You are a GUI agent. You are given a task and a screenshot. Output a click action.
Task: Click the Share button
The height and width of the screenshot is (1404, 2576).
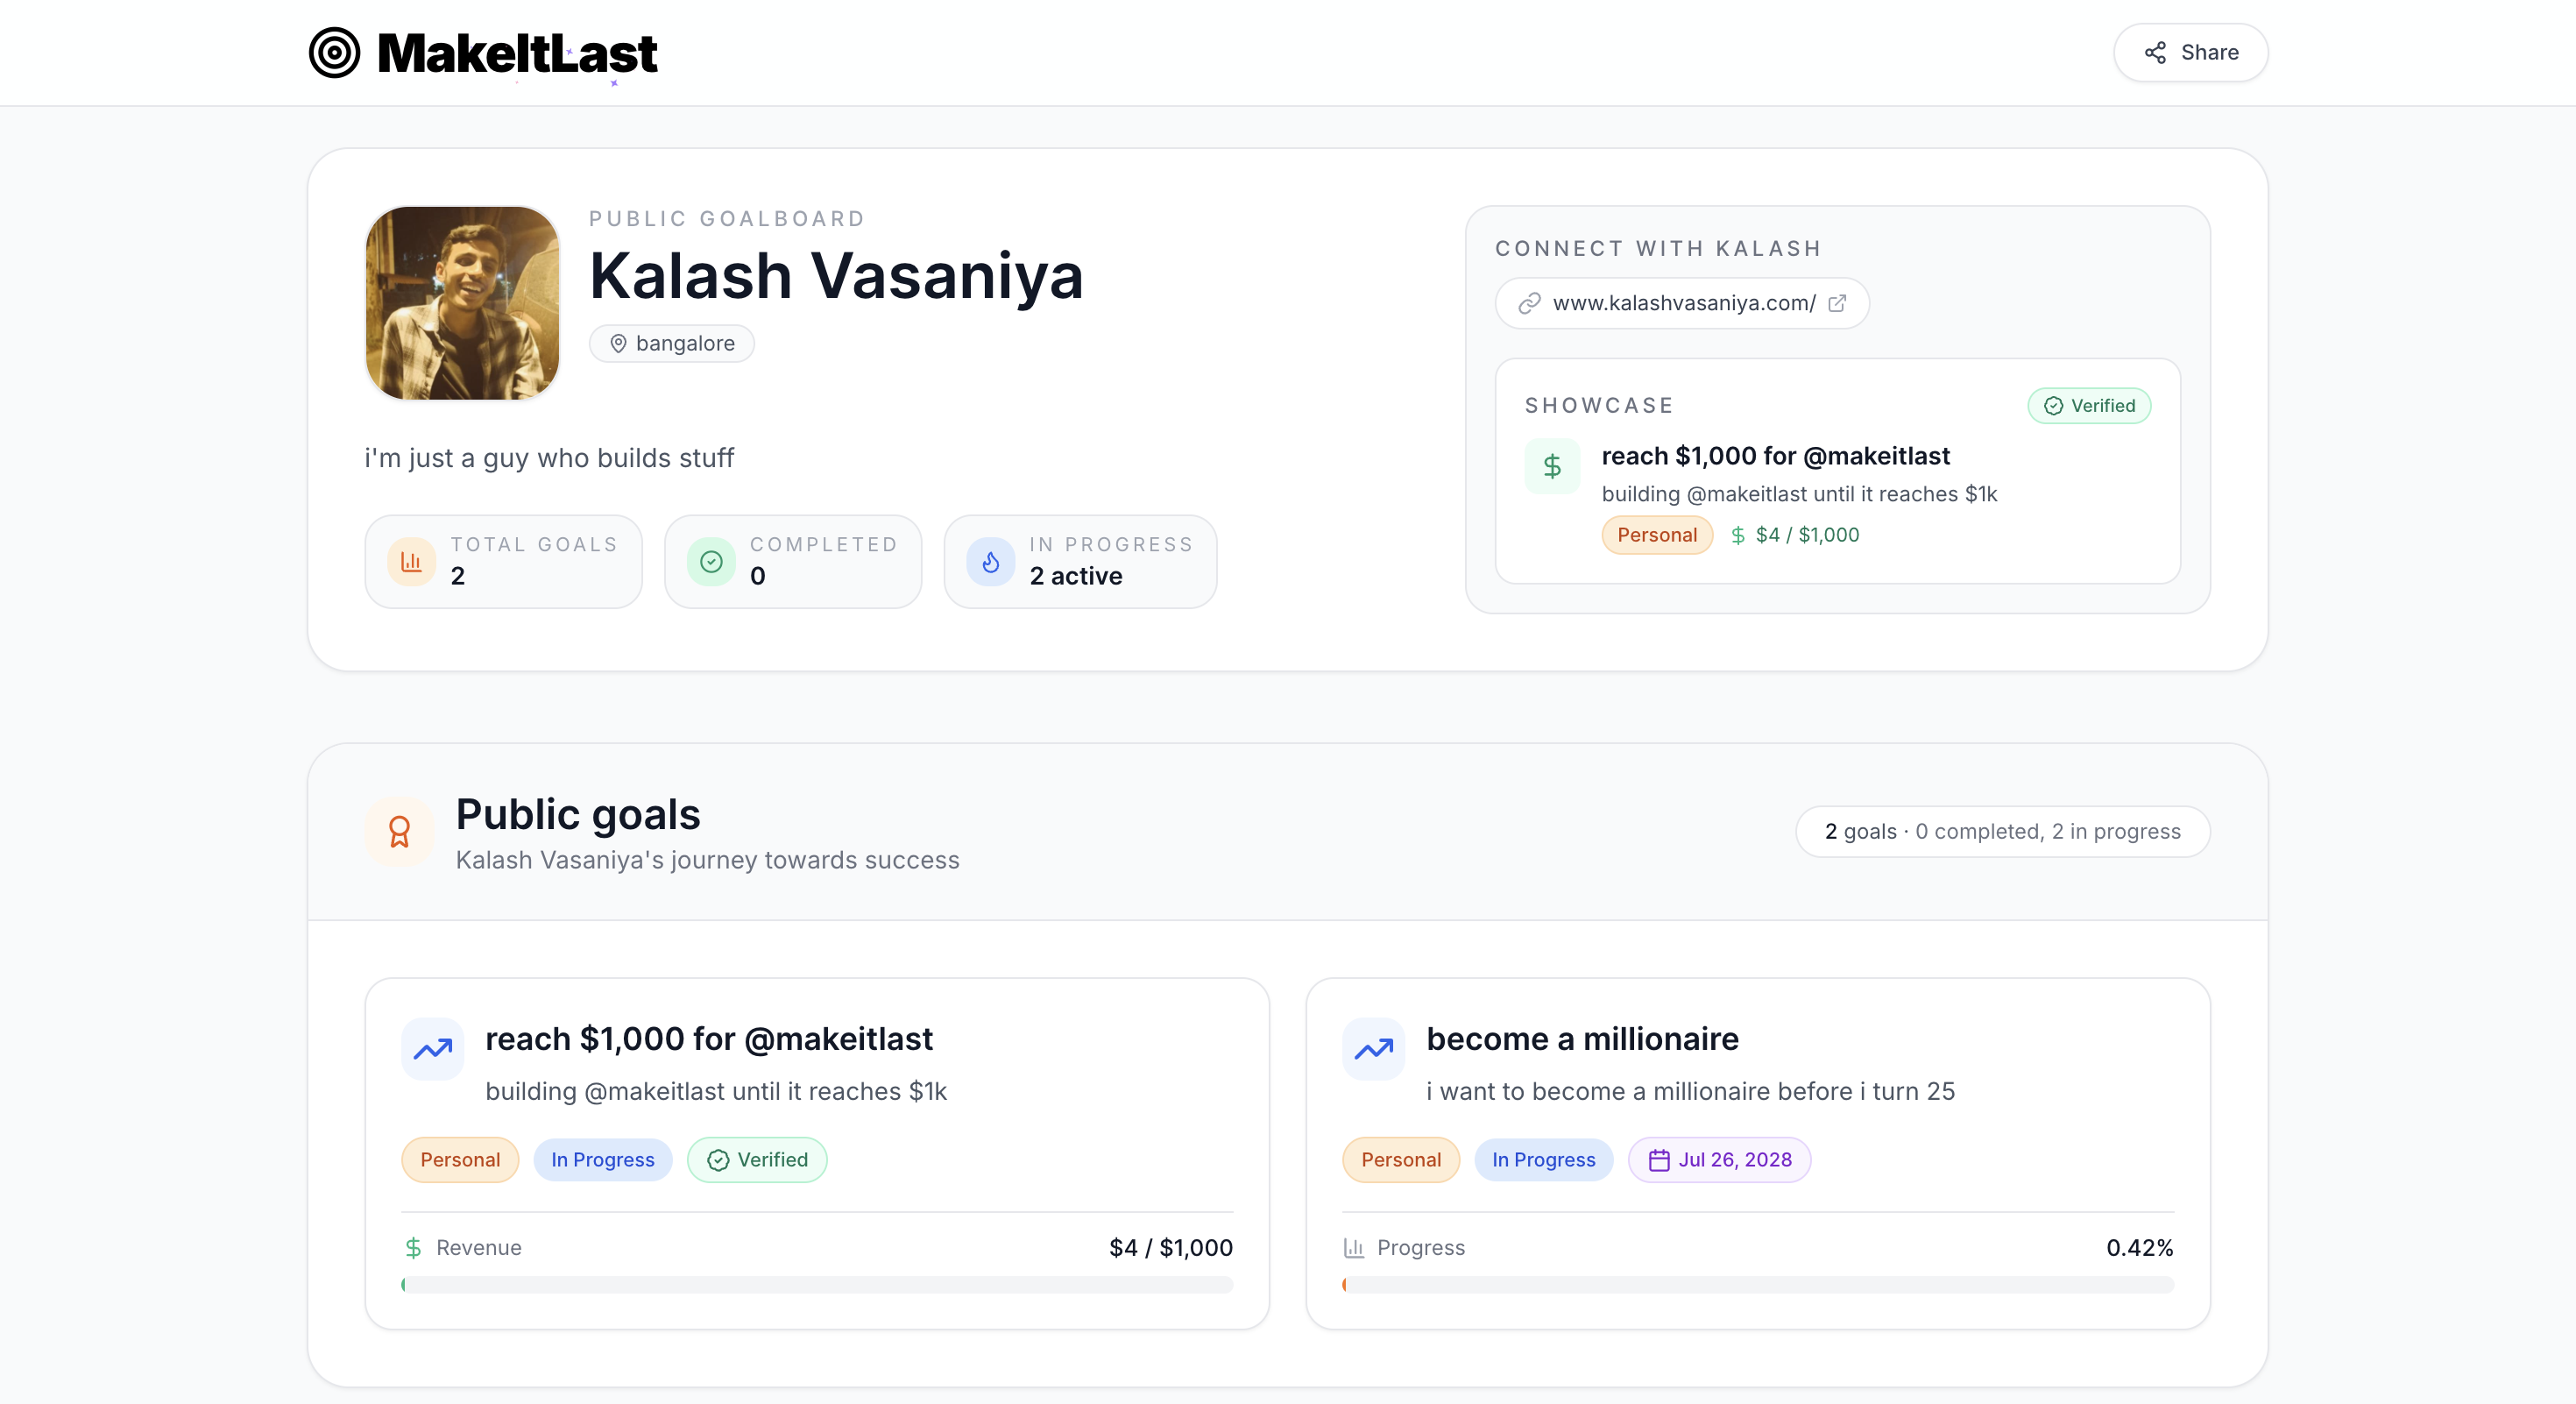point(2190,52)
